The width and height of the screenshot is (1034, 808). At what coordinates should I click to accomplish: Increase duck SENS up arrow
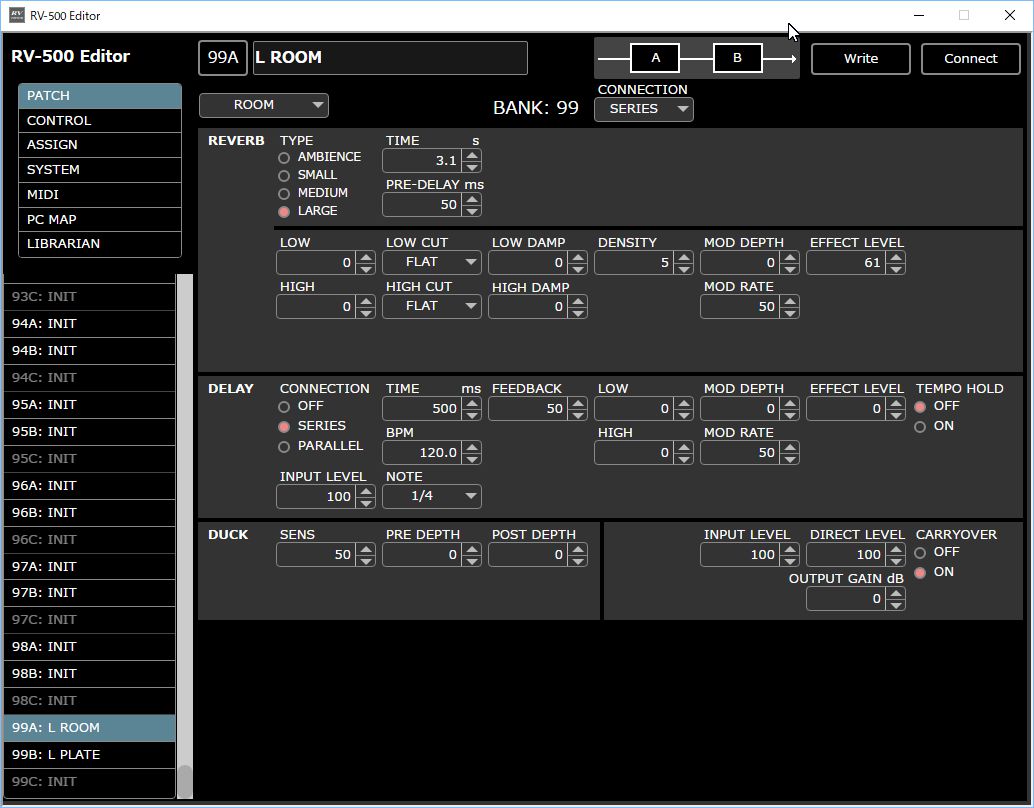point(365,549)
